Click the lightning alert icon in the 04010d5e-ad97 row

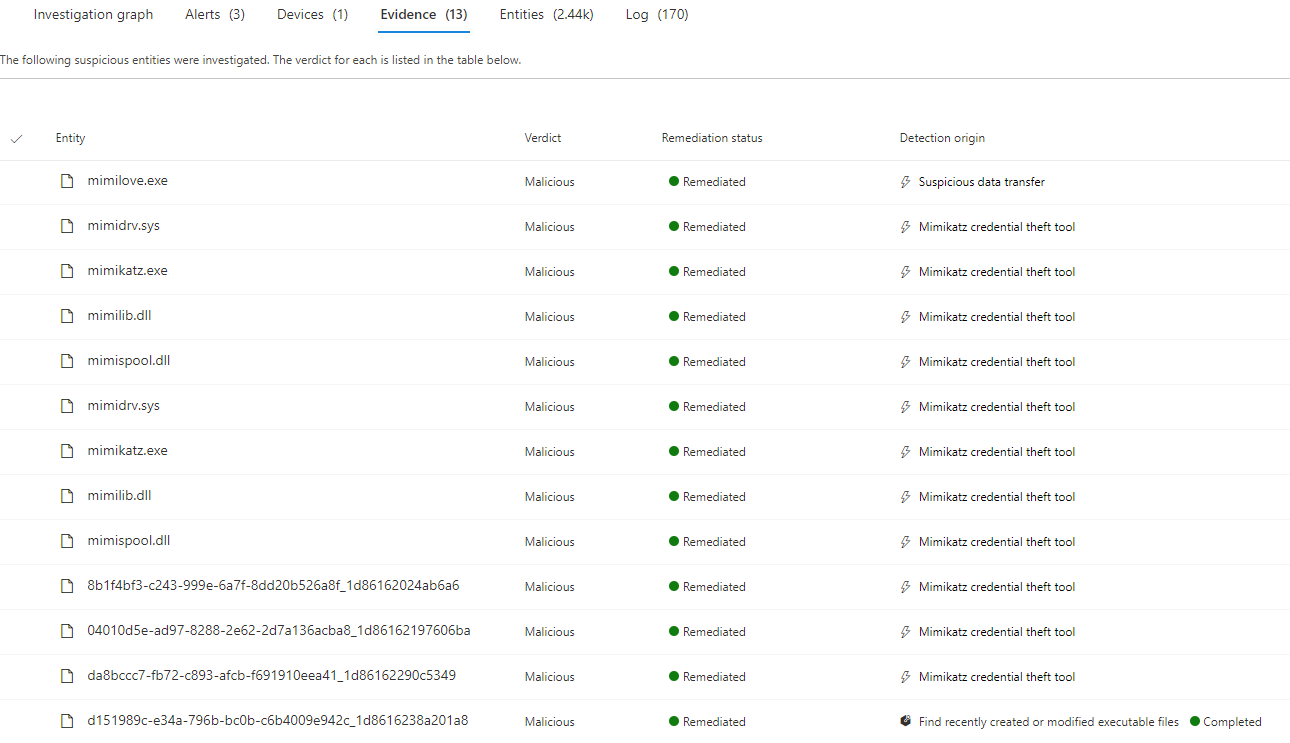(x=906, y=632)
